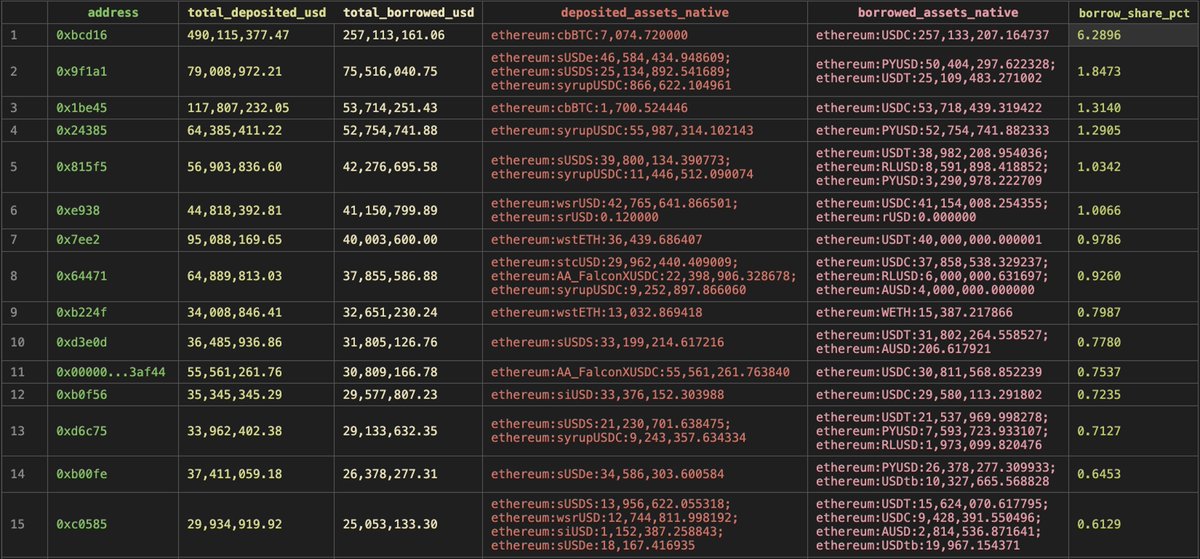Click address cell 0xb00fe
The image size is (1200, 559).
pos(84,474)
